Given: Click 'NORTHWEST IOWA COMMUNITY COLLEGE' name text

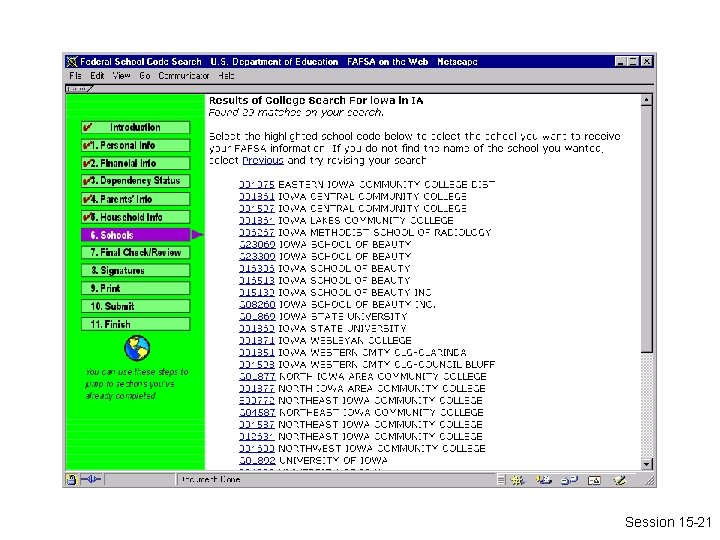Looking at the screenshot, I should tap(382, 449).
